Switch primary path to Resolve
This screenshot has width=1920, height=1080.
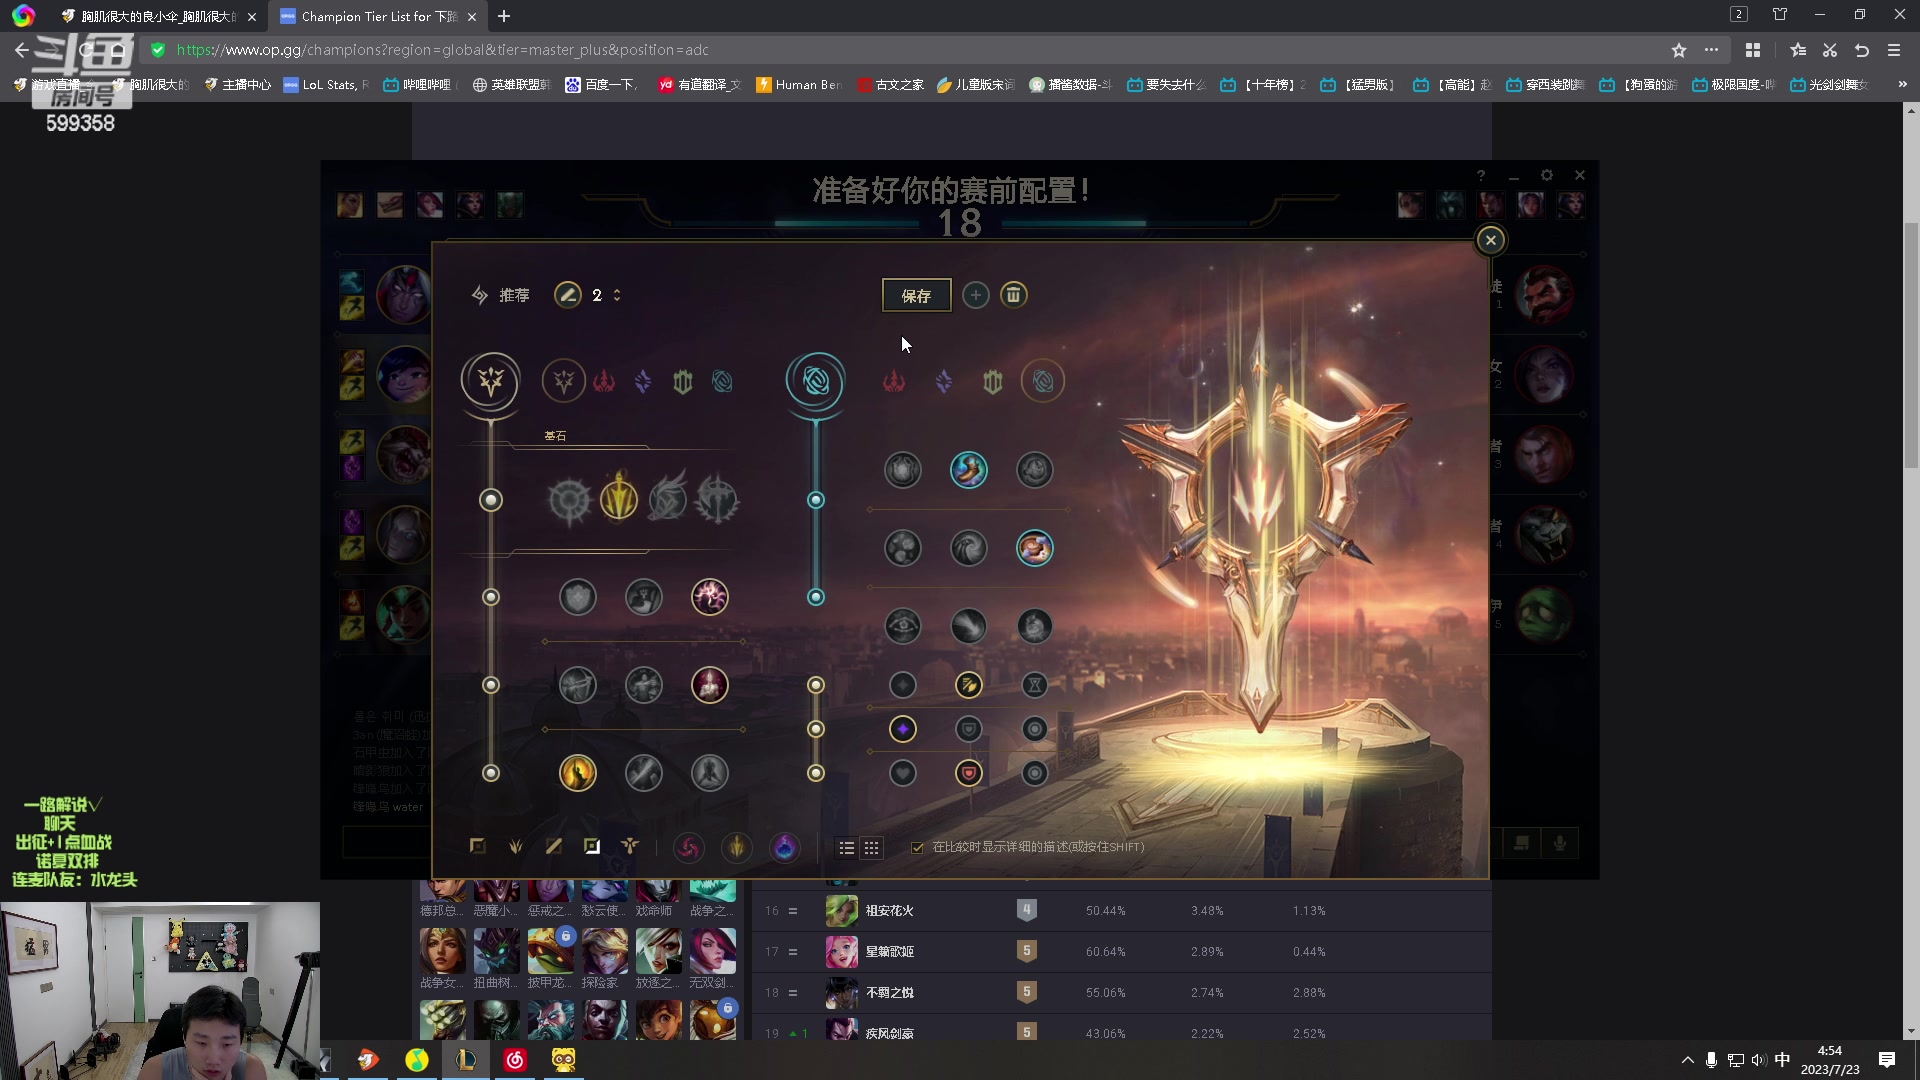point(683,381)
